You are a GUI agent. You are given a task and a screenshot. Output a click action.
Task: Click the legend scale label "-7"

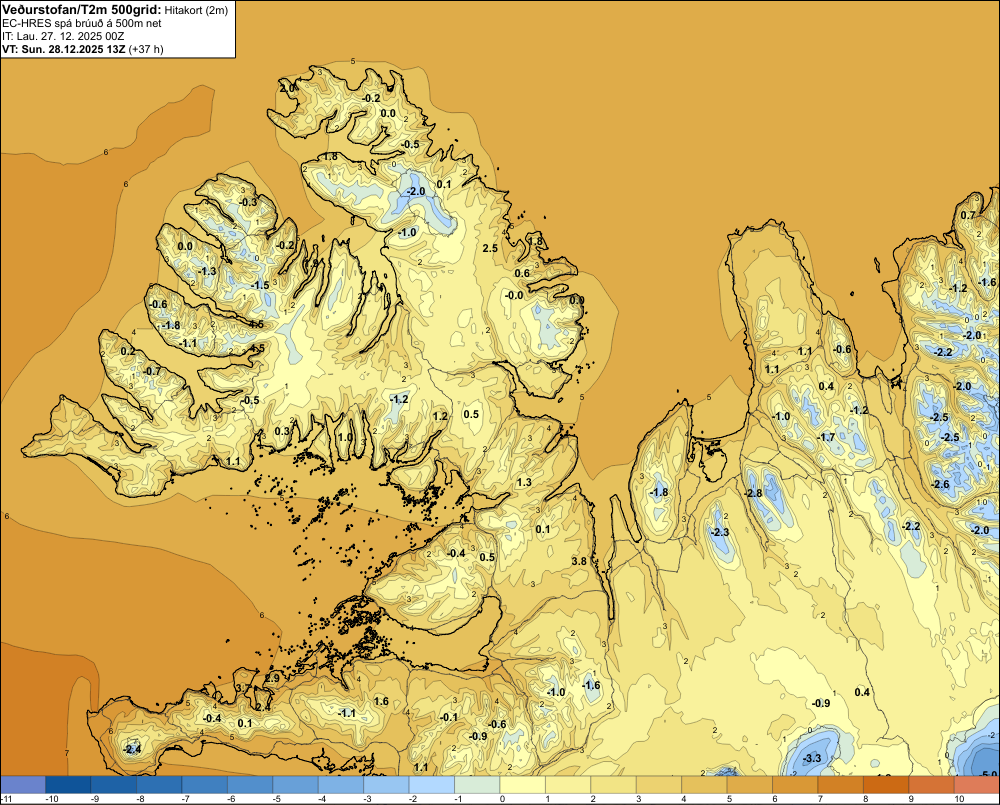[x=185, y=799]
